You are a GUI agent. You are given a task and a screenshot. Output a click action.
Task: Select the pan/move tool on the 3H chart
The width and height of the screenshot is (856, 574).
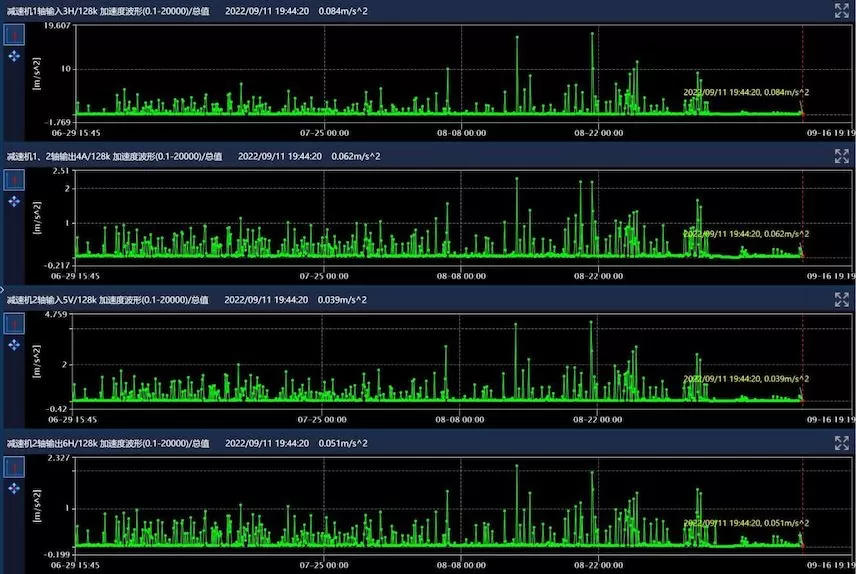click(14, 57)
